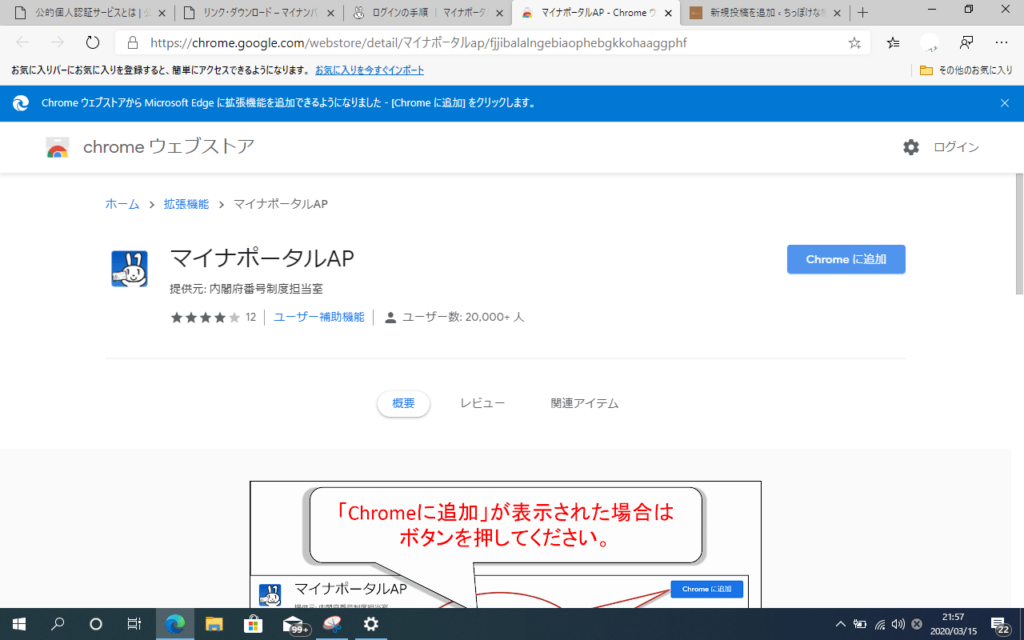
Task: Open the user profile icon
Action: pos(929,43)
